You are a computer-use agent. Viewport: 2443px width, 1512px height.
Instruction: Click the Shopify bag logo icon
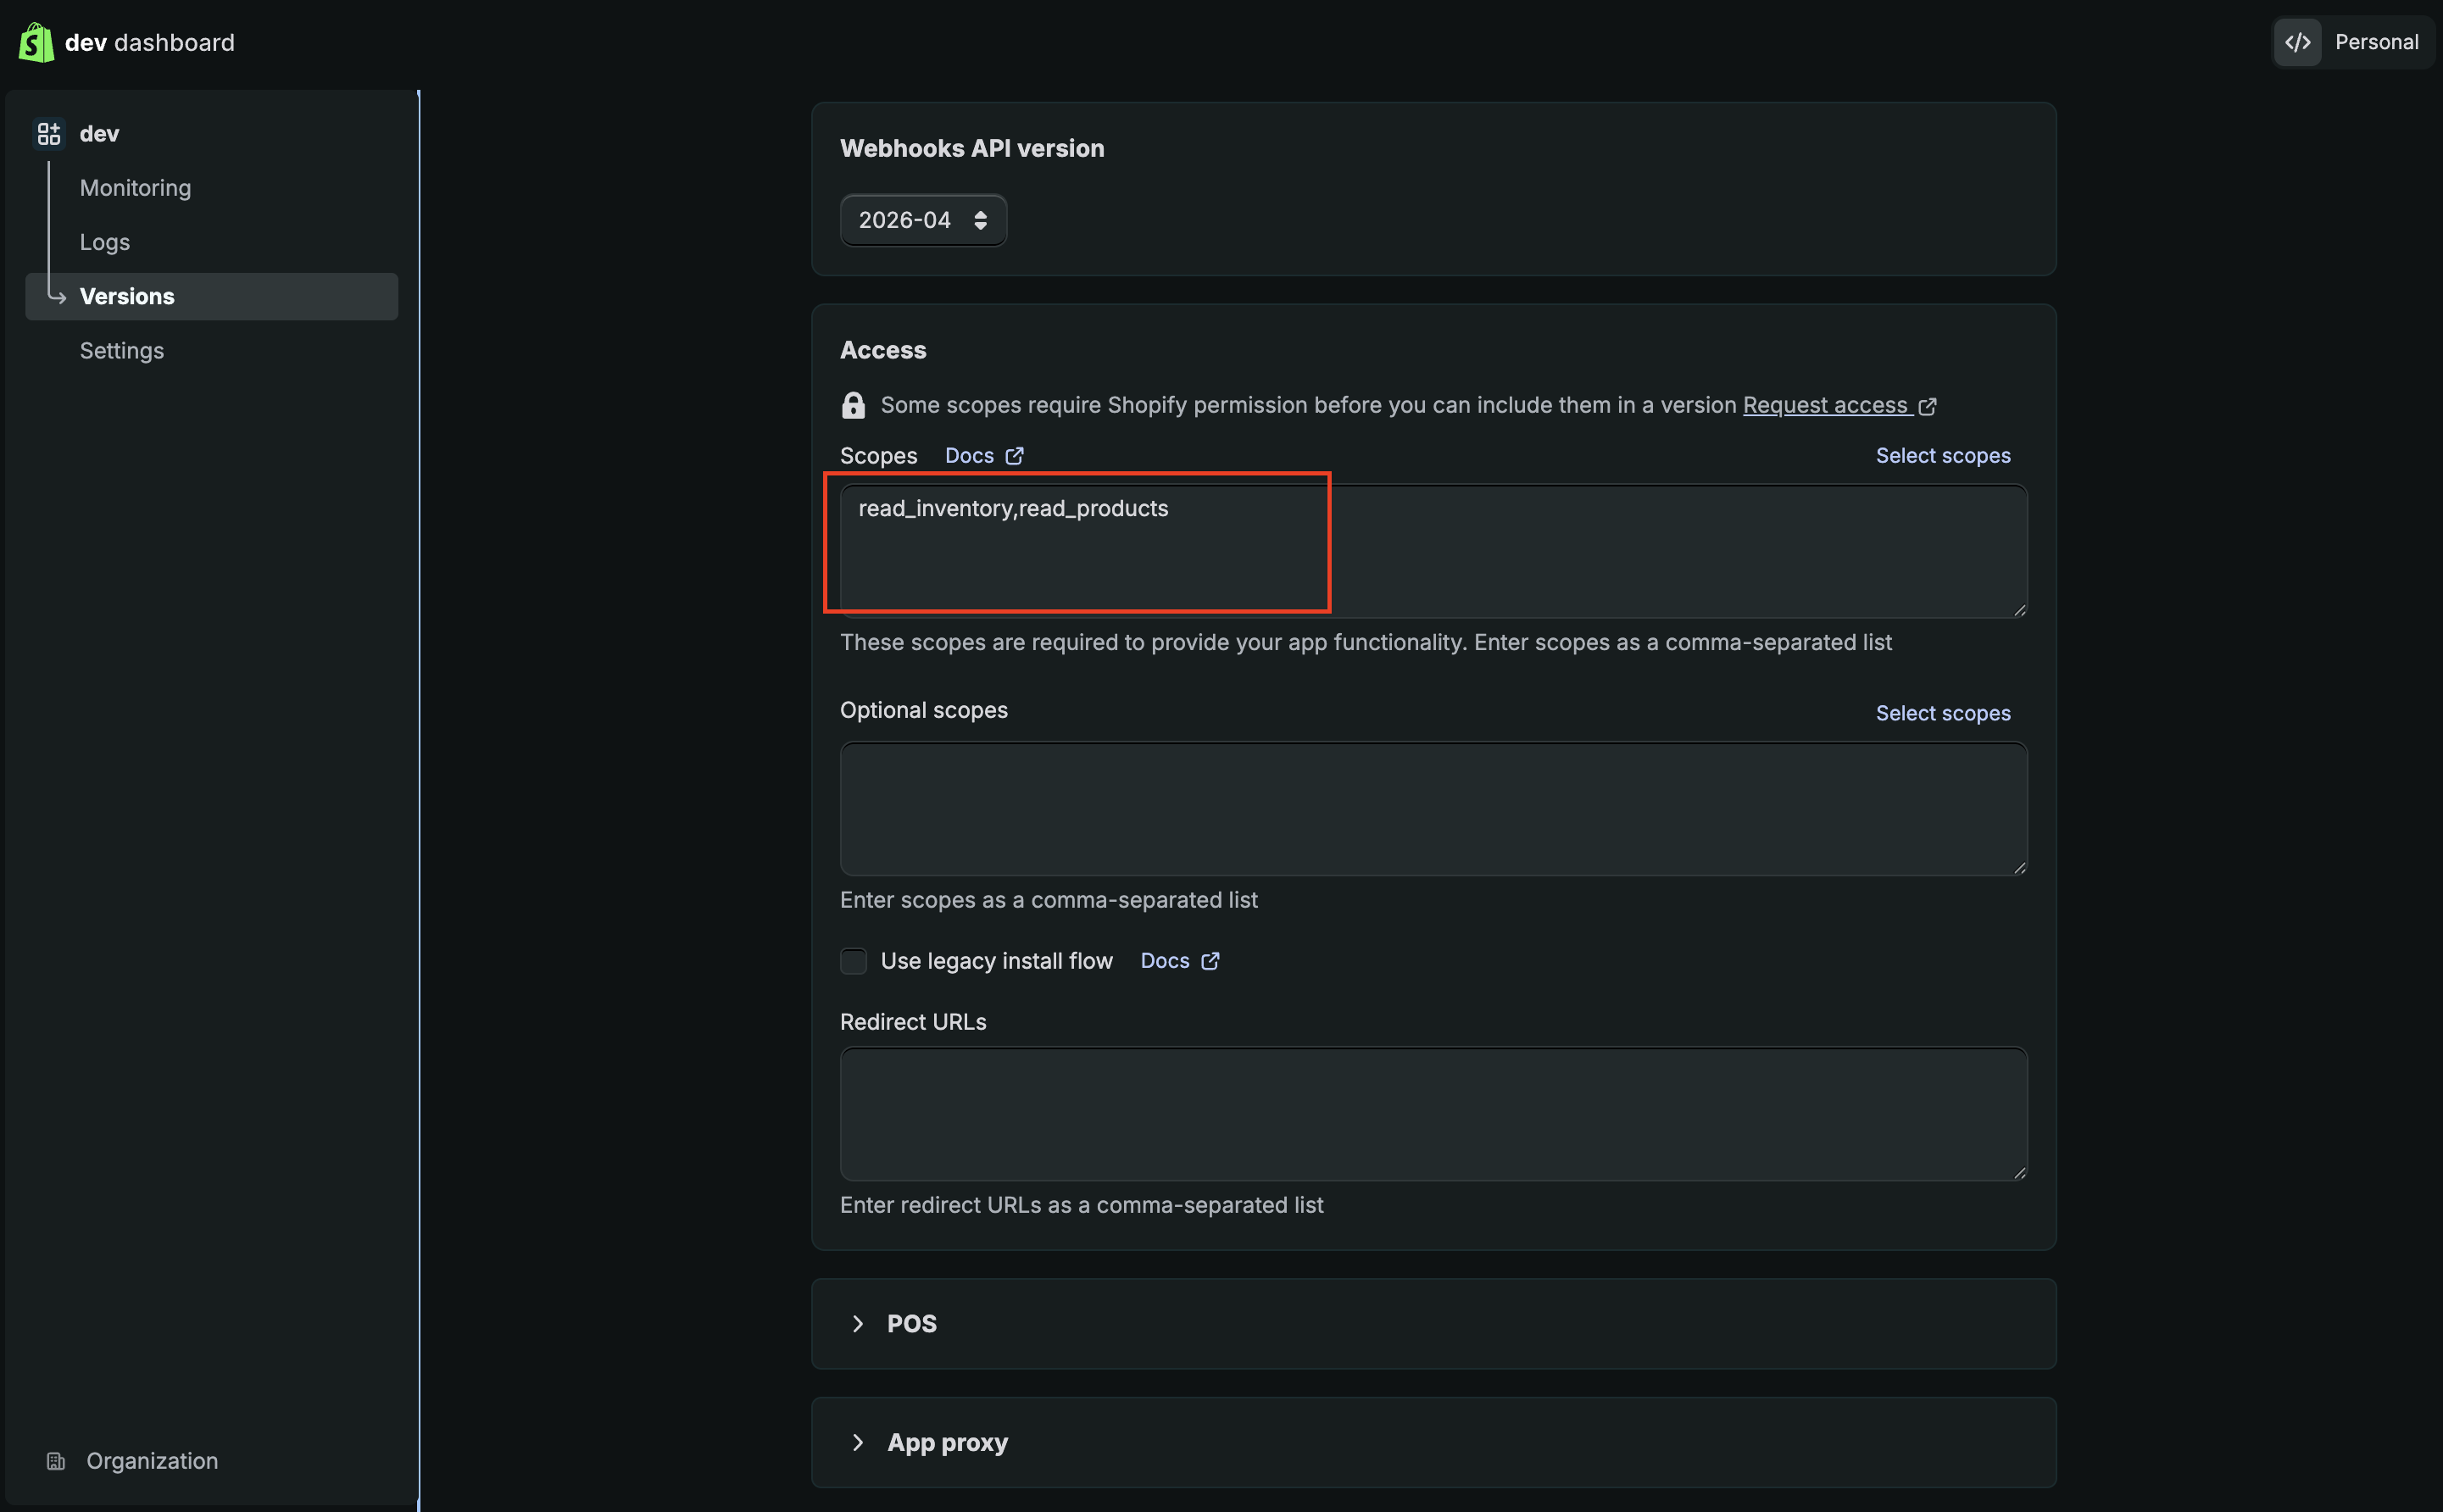click(x=36, y=42)
